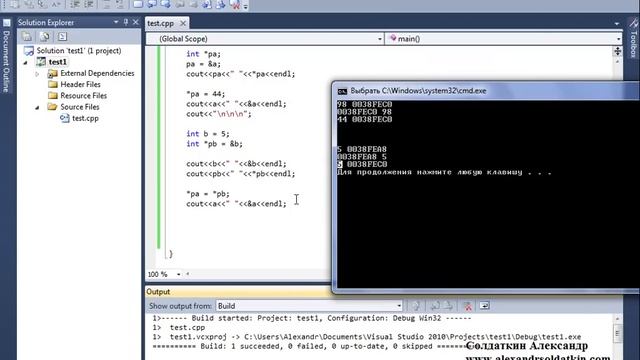This screenshot has height=360, width=640.
Task: Increase line indent via toolbar icon
Action: 89,4
